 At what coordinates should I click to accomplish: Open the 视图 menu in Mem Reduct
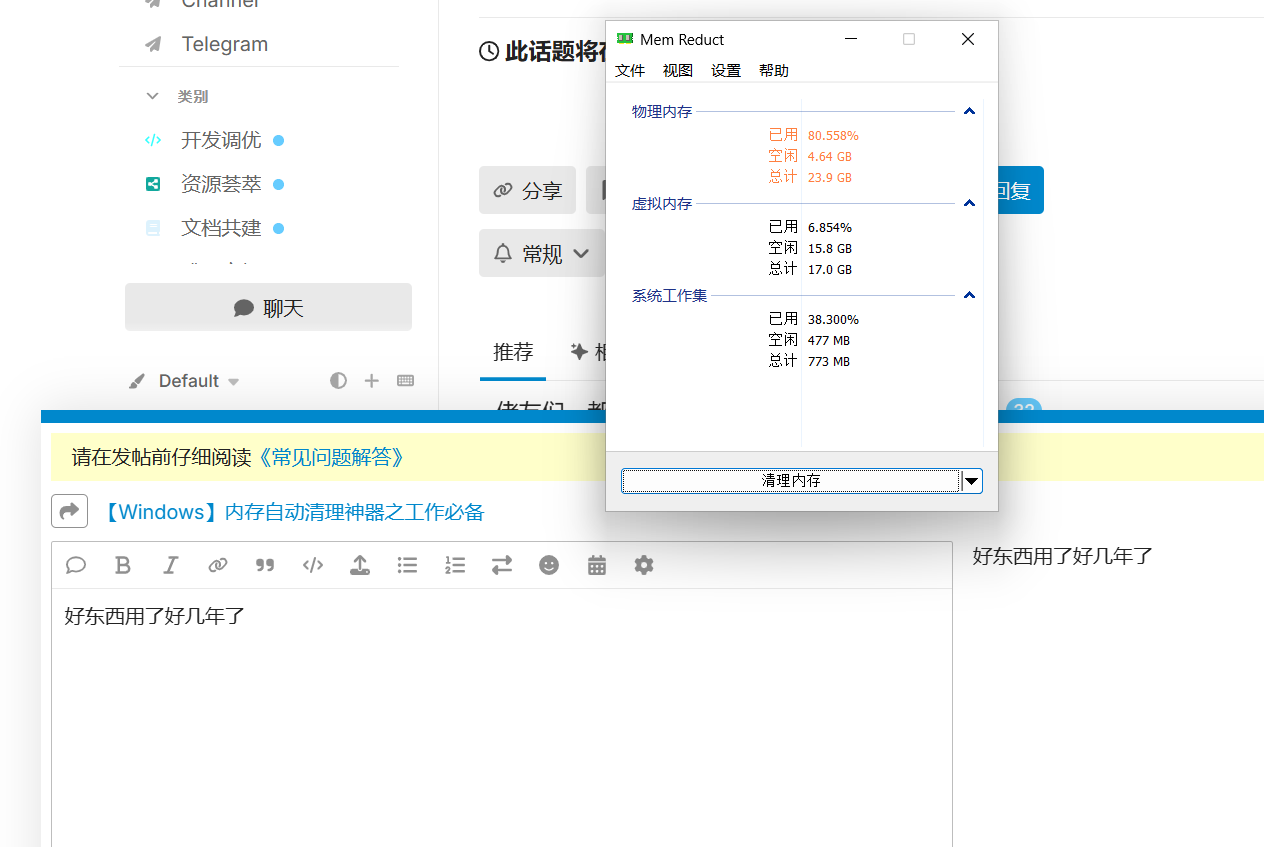(x=678, y=70)
